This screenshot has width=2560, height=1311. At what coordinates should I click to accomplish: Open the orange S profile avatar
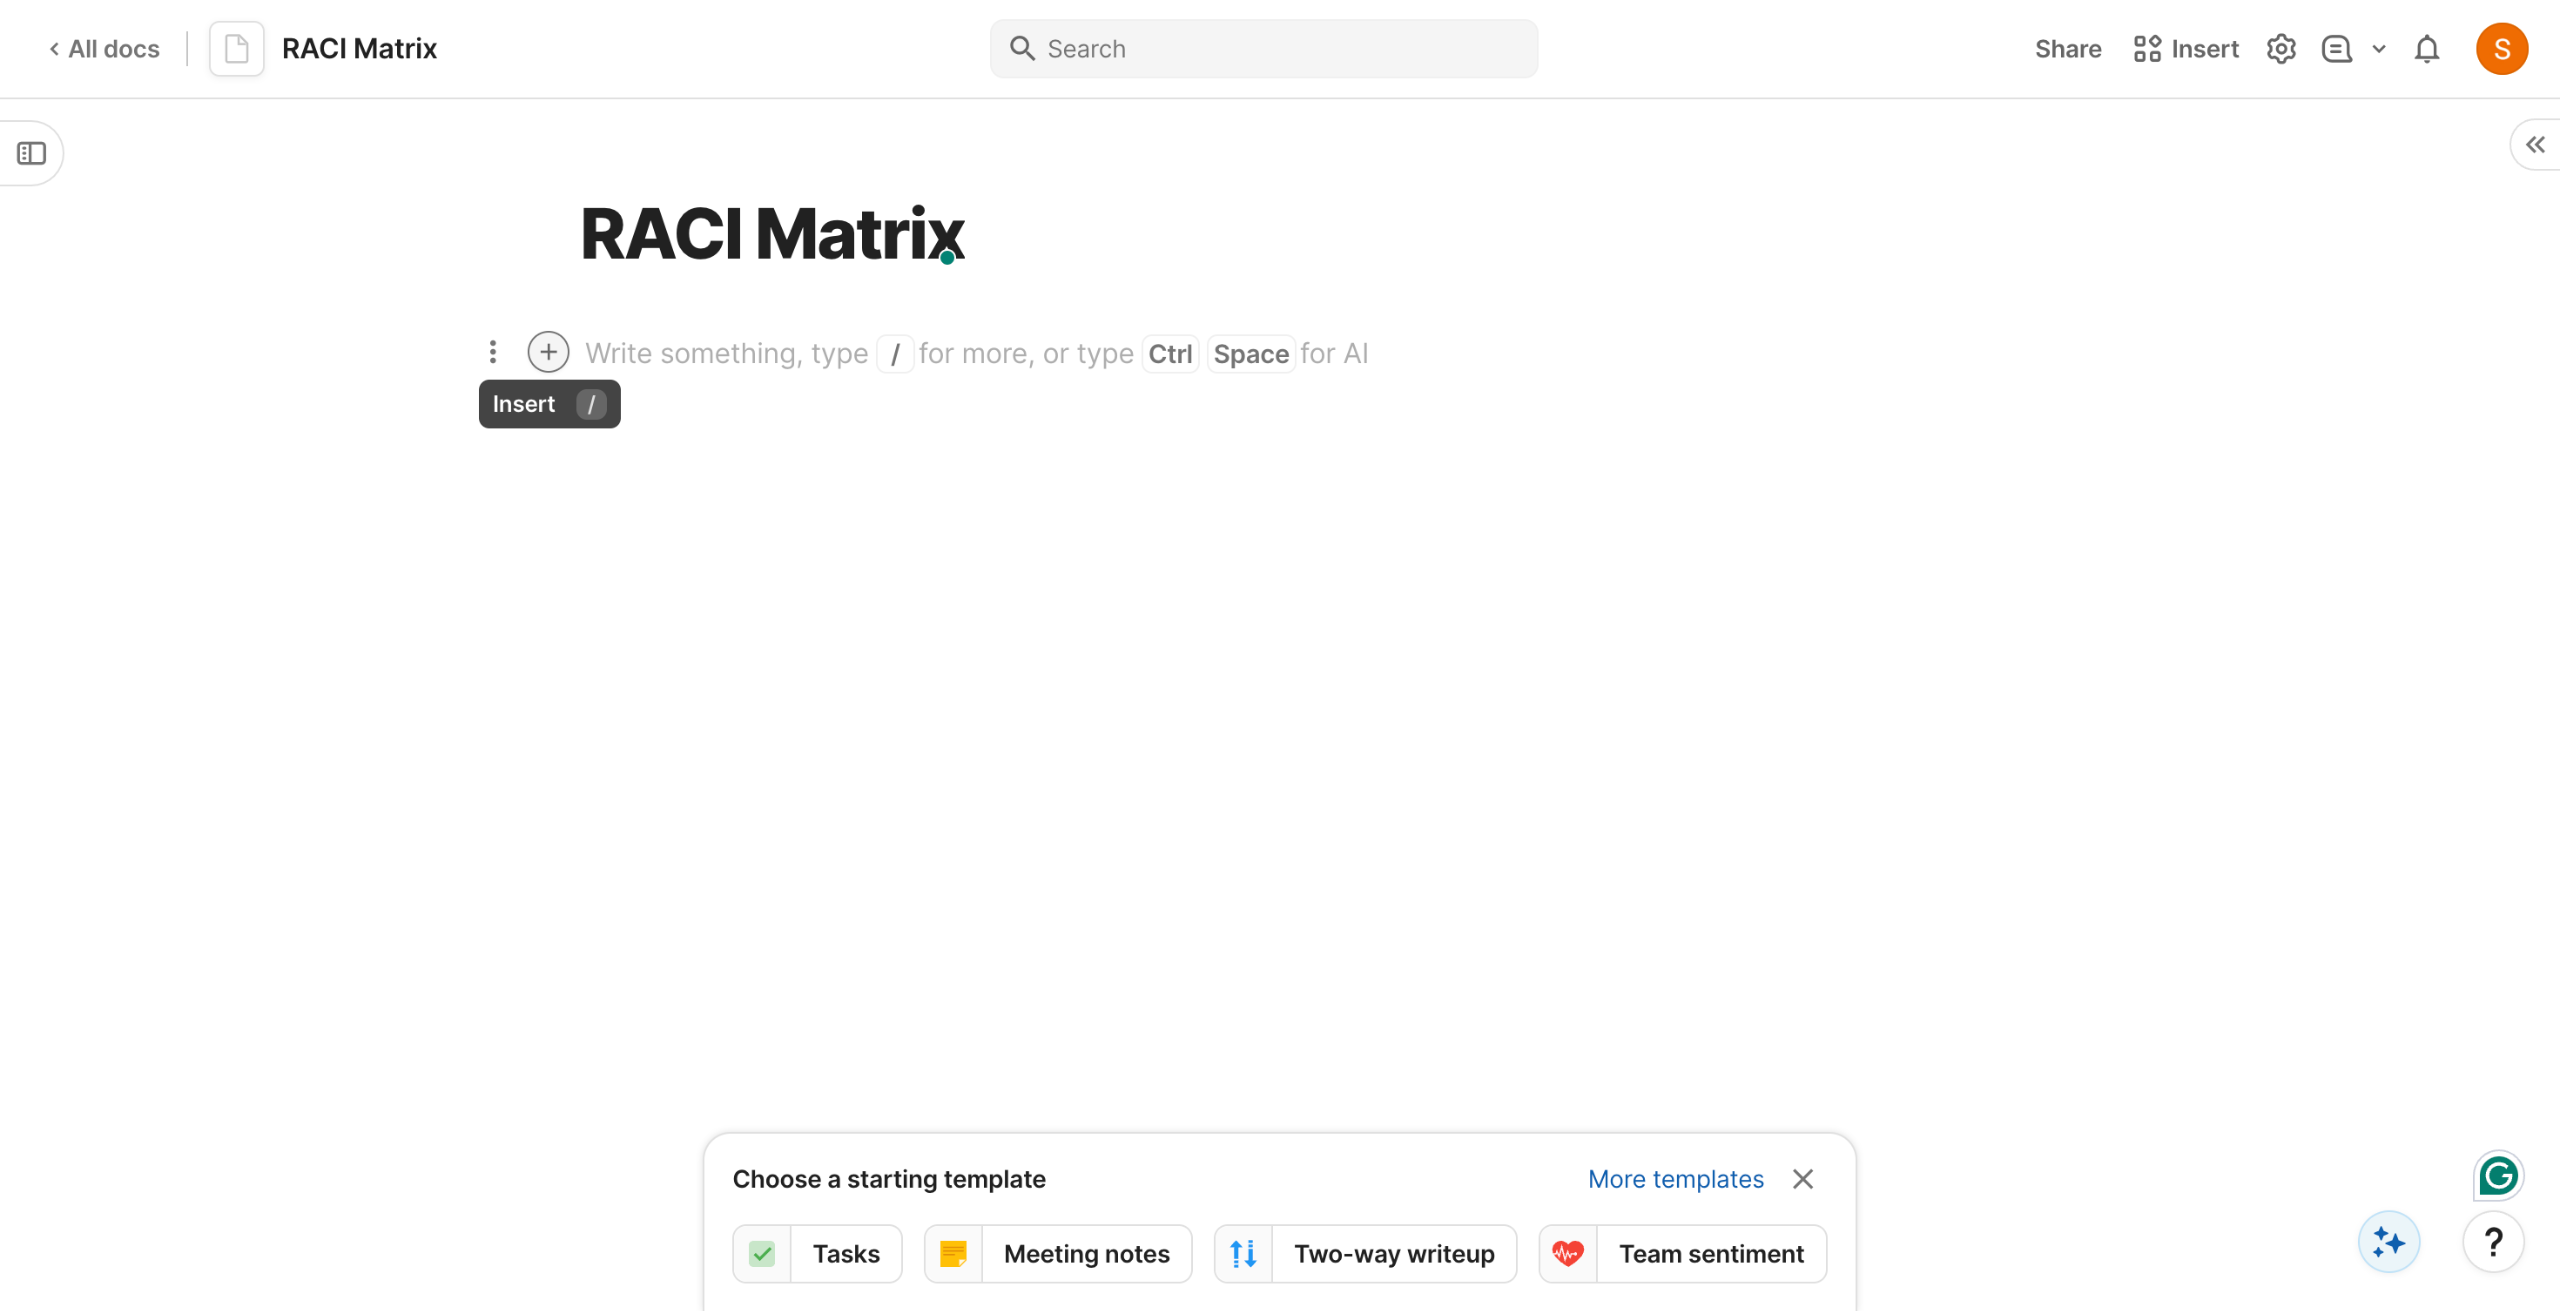pos(2502,49)
